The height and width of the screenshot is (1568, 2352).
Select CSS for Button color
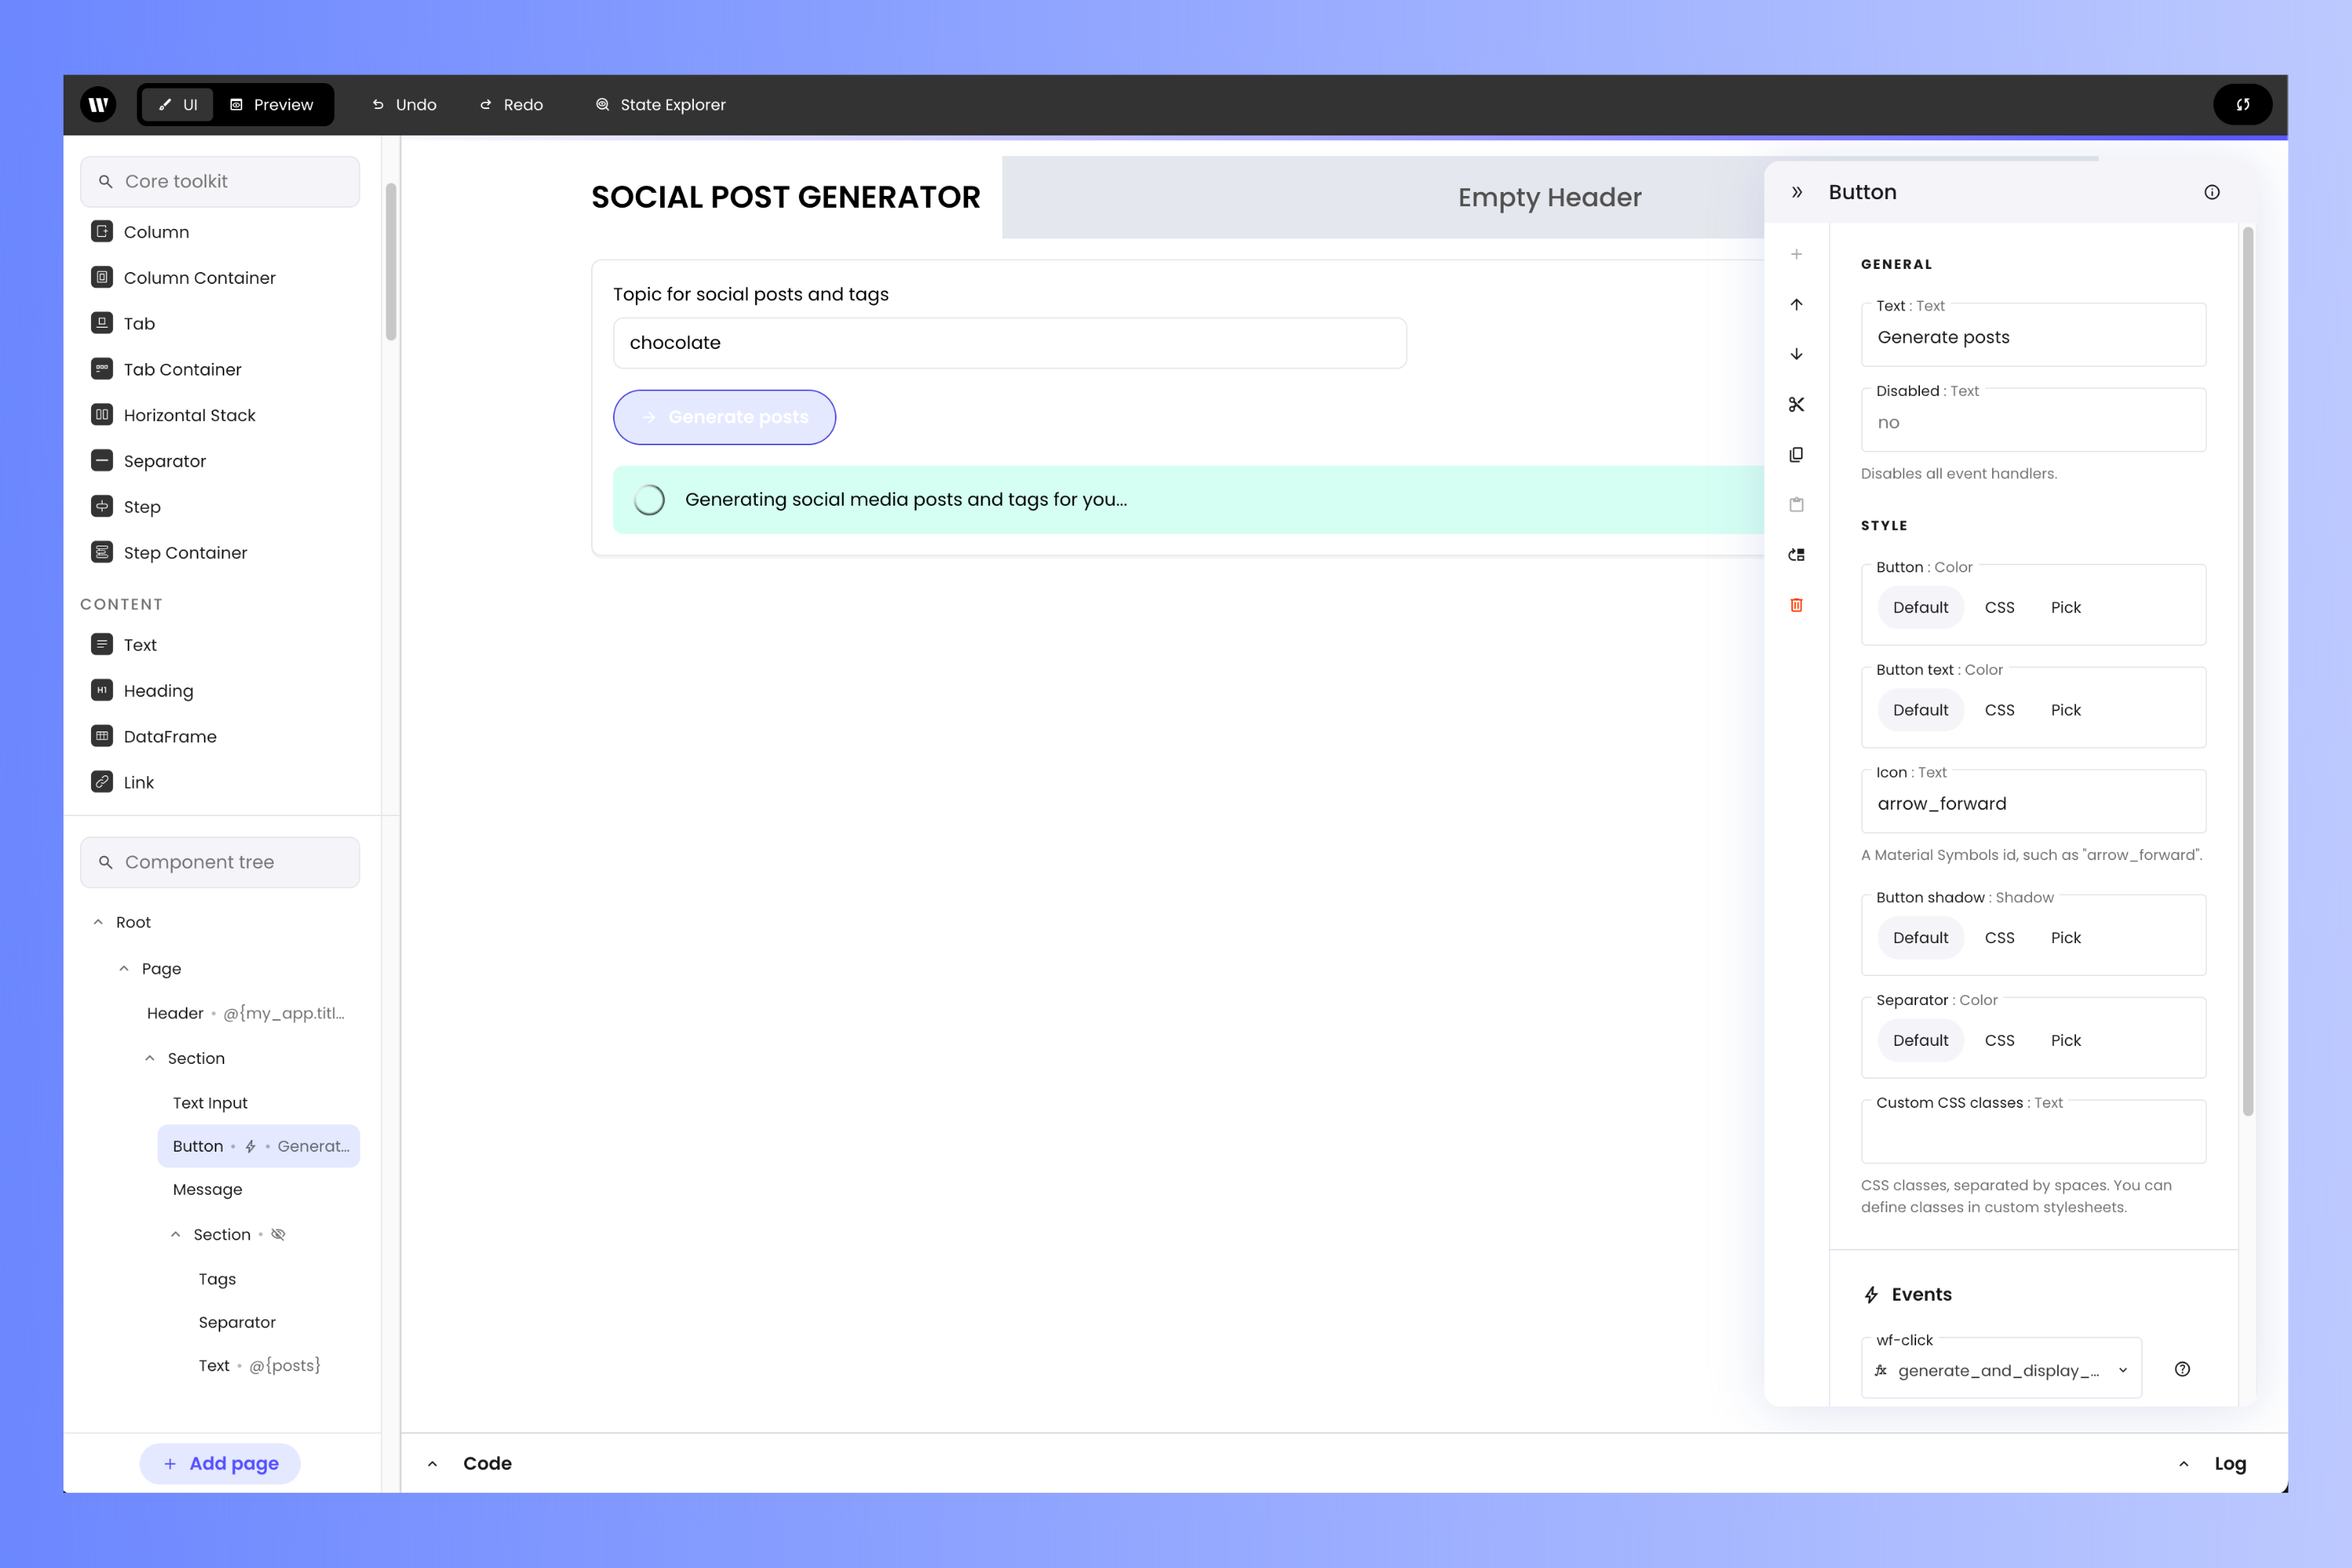[x=1999, y=607]
